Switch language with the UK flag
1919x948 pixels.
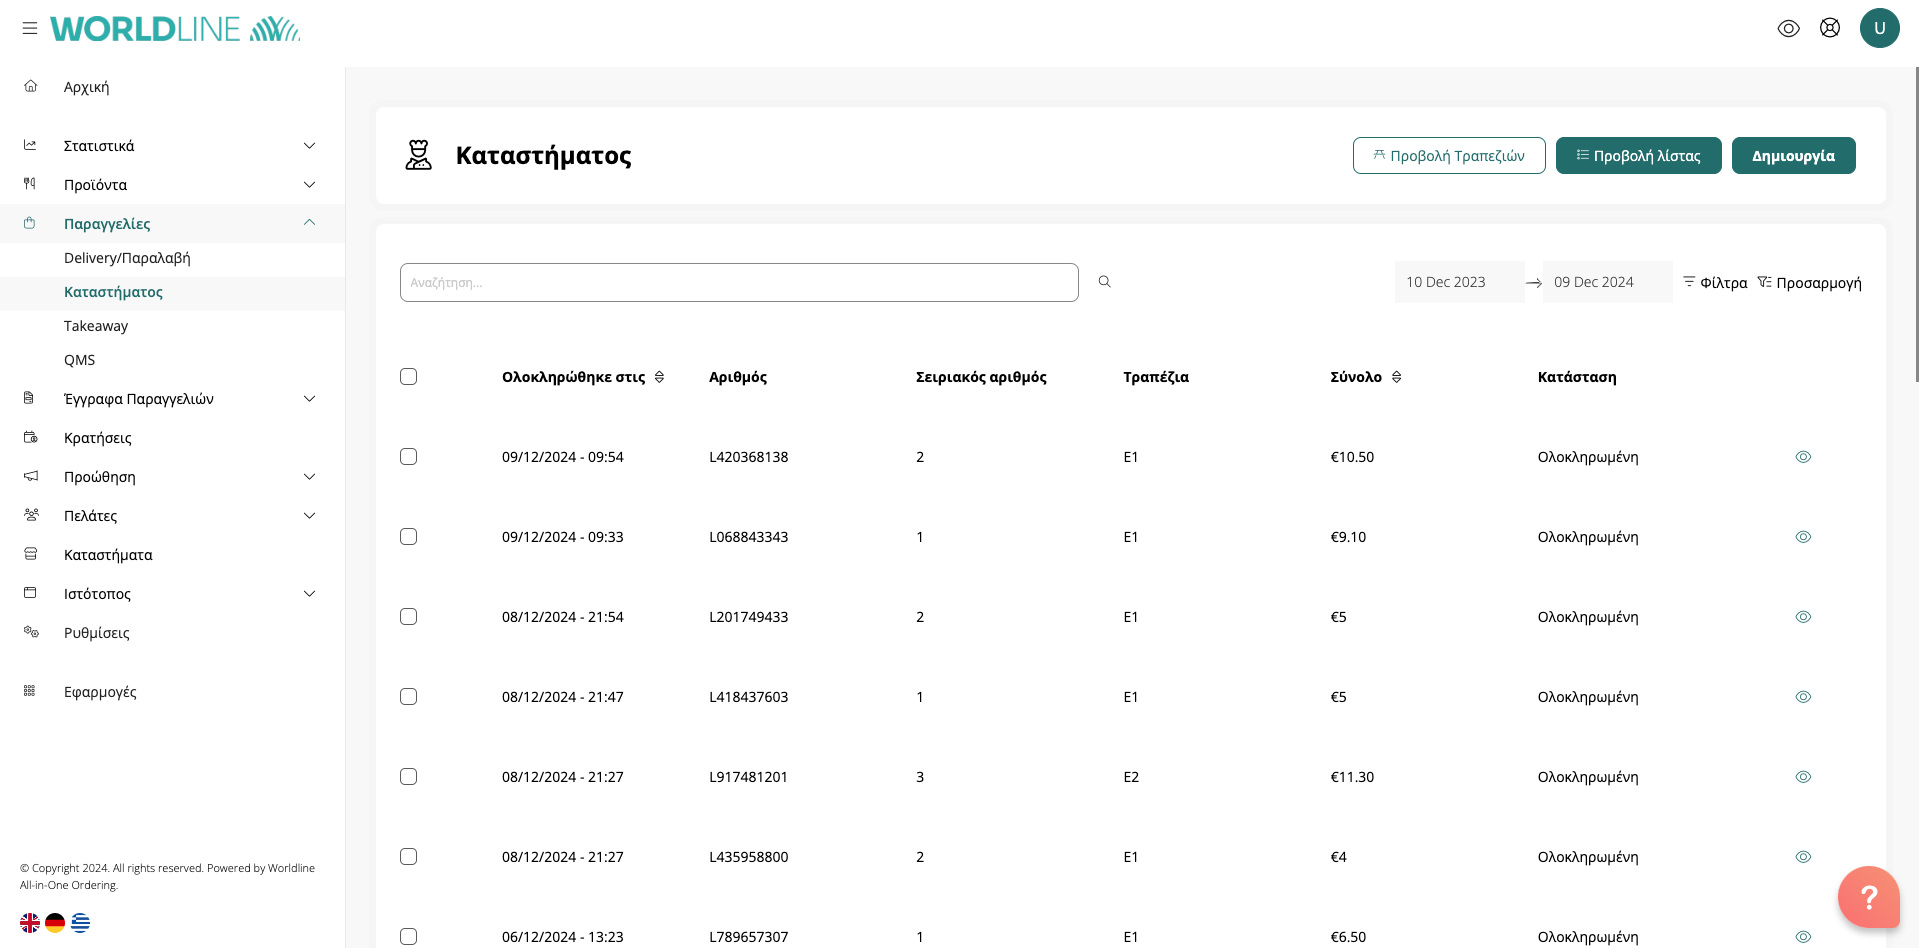coord(30,922)
